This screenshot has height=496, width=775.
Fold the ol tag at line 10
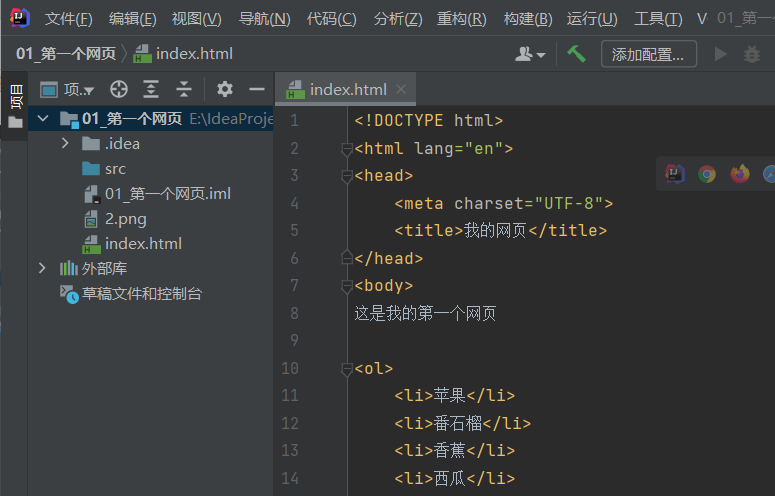coord(347,369)
